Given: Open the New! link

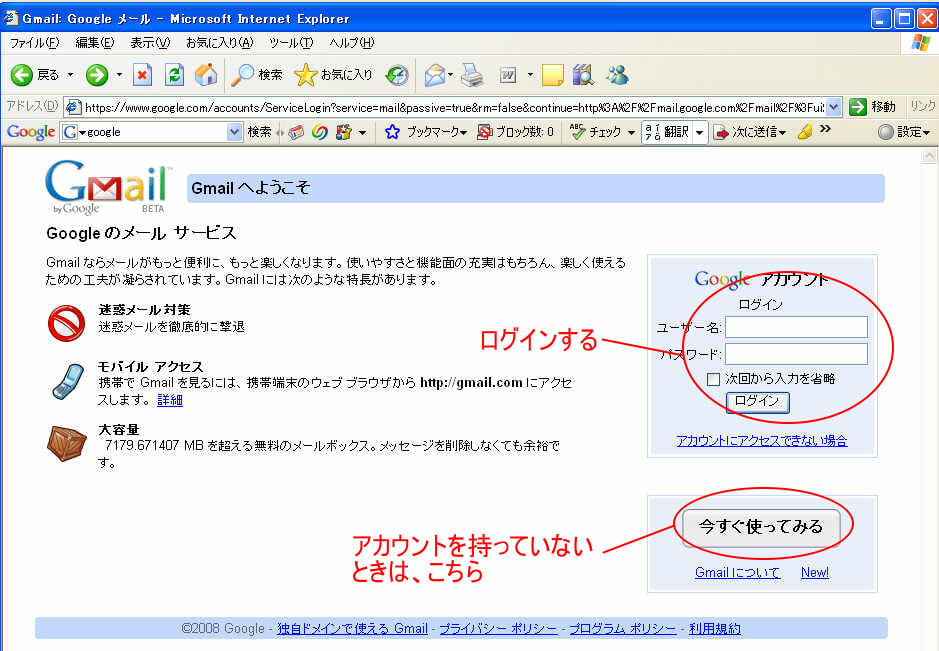Looking at the screenshot, I should (815, 573).
